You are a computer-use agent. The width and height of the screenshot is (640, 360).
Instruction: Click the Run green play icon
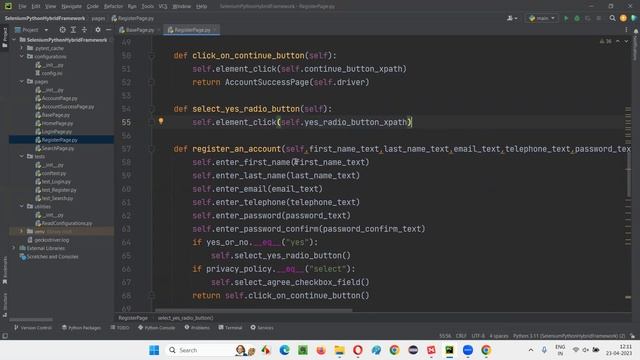tap(566, 18)
